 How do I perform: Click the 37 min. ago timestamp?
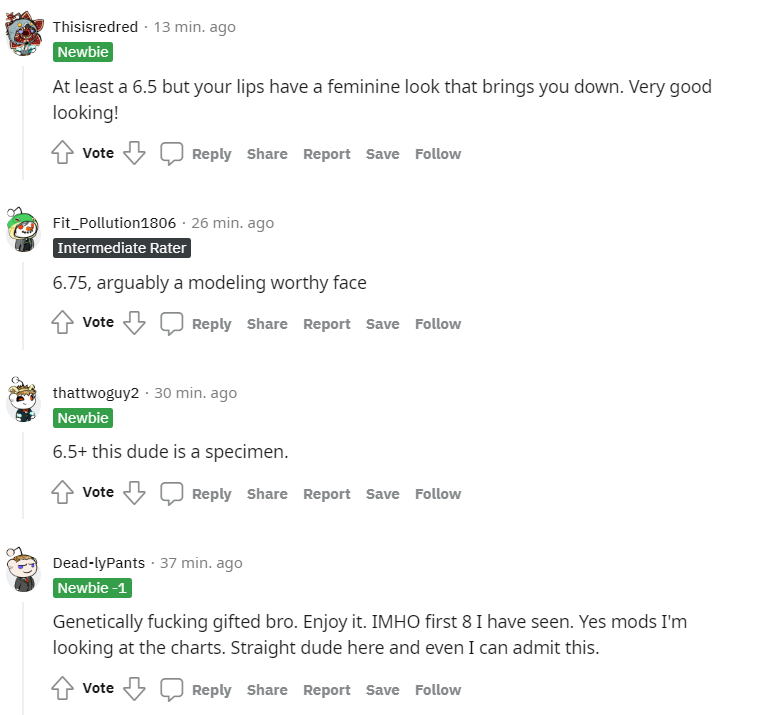tap(201, 563)
